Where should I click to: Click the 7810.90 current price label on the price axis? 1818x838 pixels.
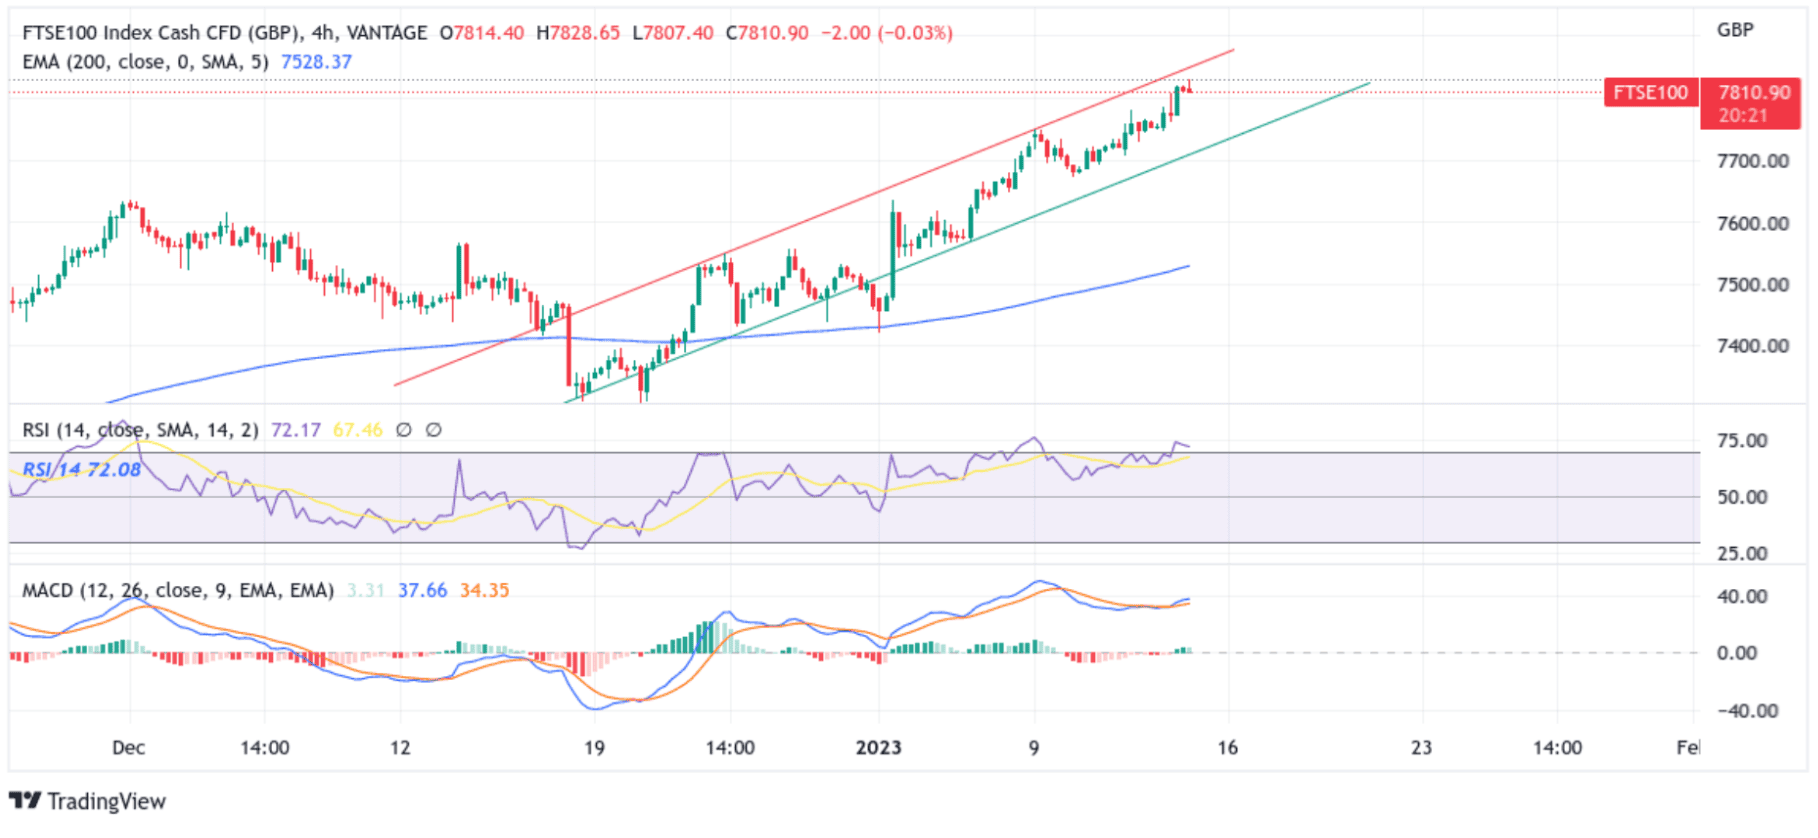pyautogui.click(x=1754, y=92)
